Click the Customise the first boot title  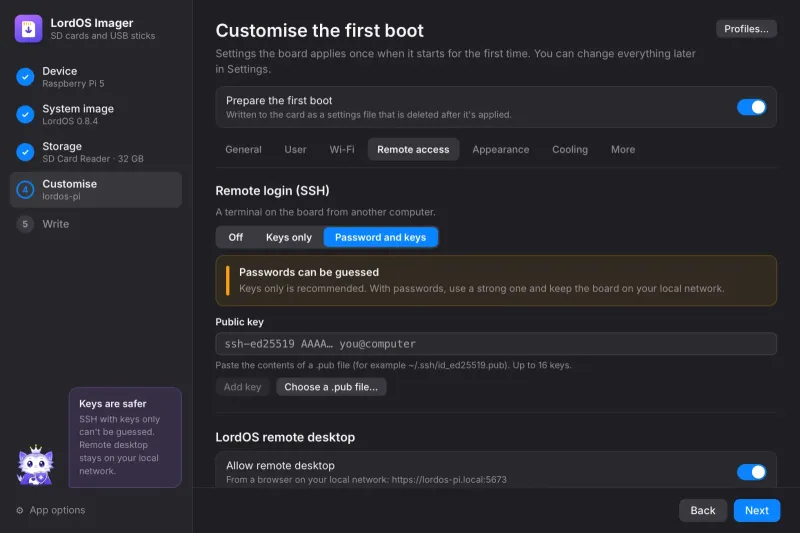click(319, 31)
